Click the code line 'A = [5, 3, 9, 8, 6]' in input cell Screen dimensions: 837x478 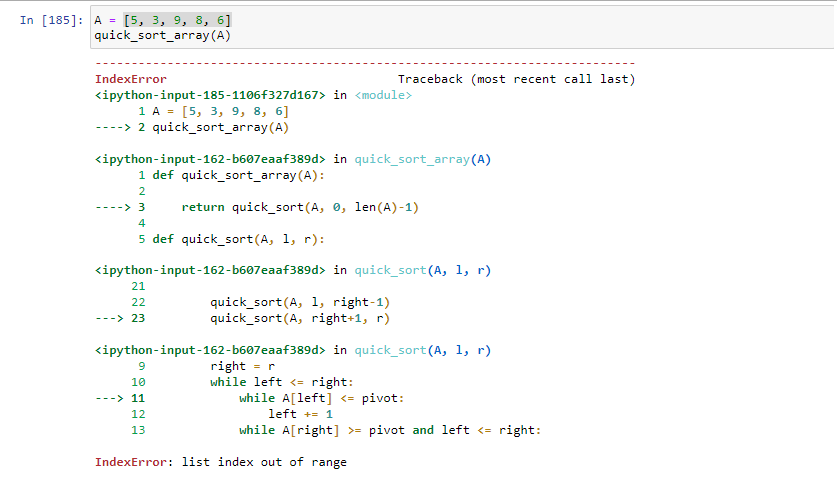(163, 20)
